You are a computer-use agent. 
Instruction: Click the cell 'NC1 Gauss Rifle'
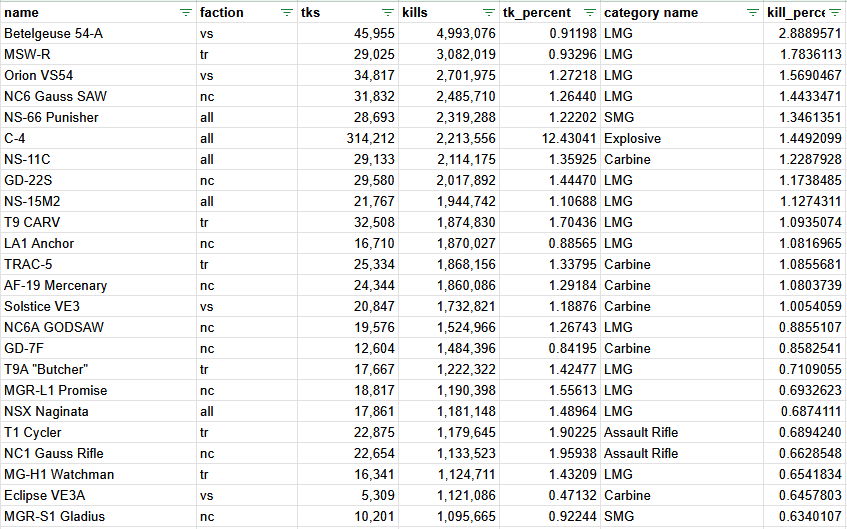coord(98,454)
